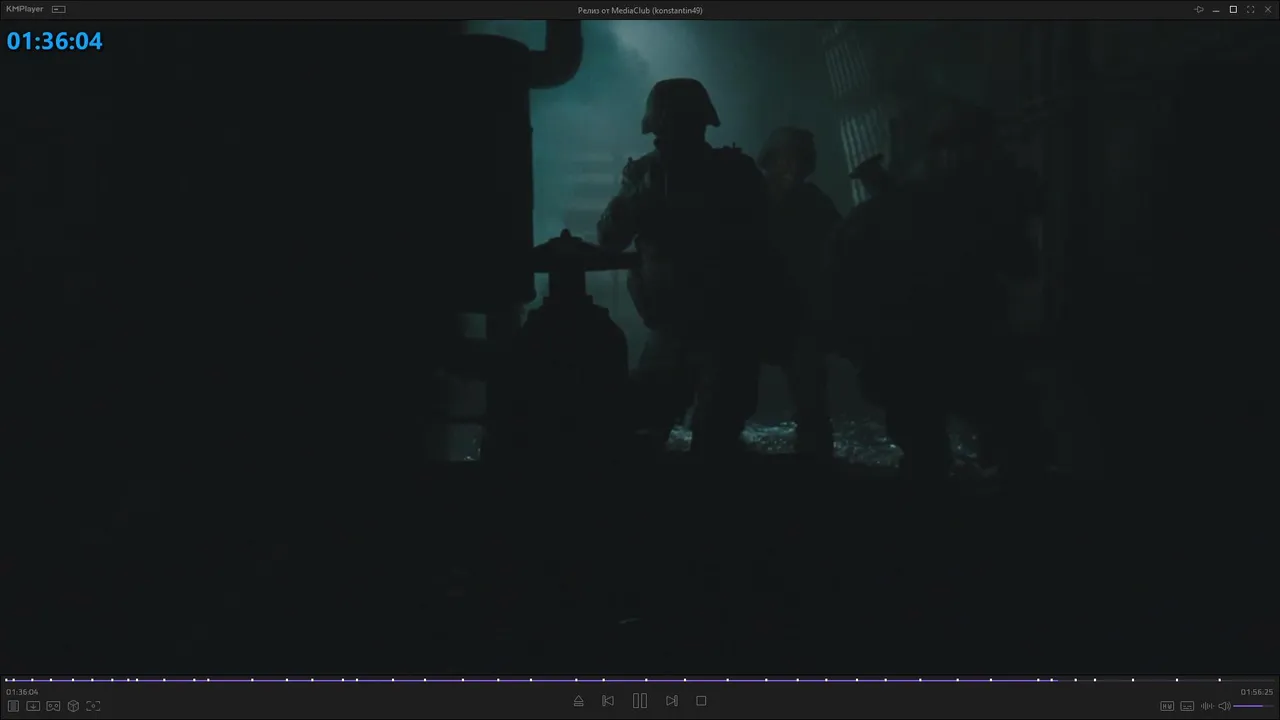The width and height of the screenshot is (1280, 720).
Task: Open the download video icon
Action: click(x=33, y=706)
